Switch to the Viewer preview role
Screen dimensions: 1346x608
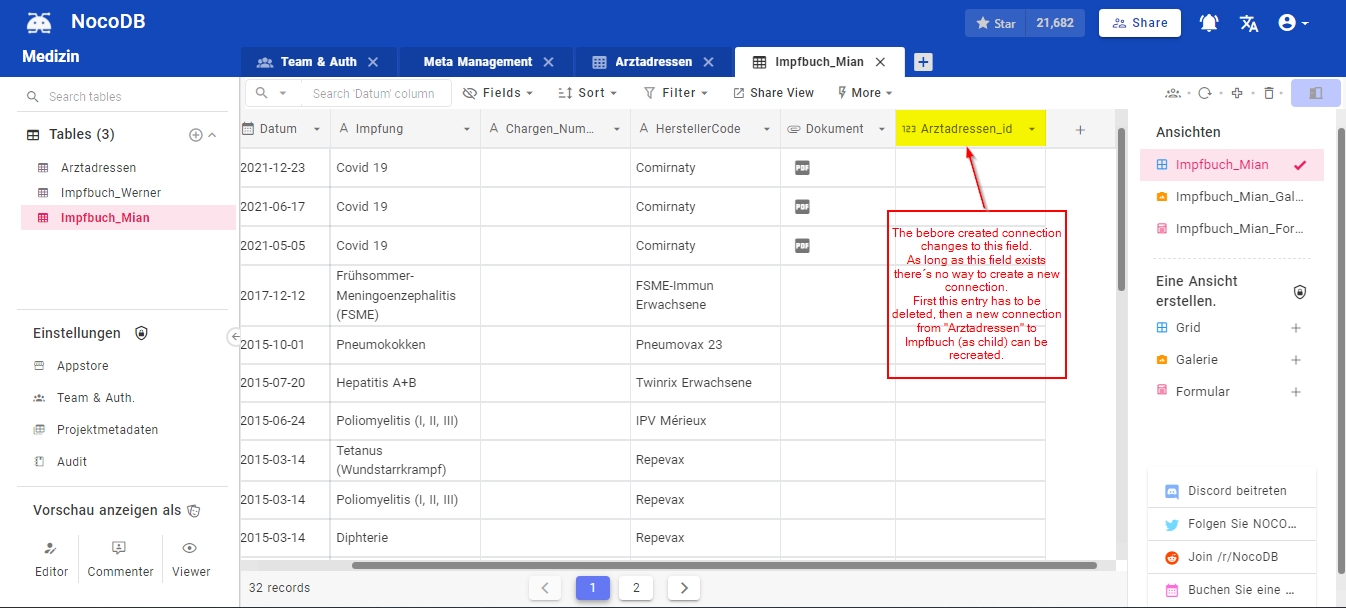tap(190, 557)
